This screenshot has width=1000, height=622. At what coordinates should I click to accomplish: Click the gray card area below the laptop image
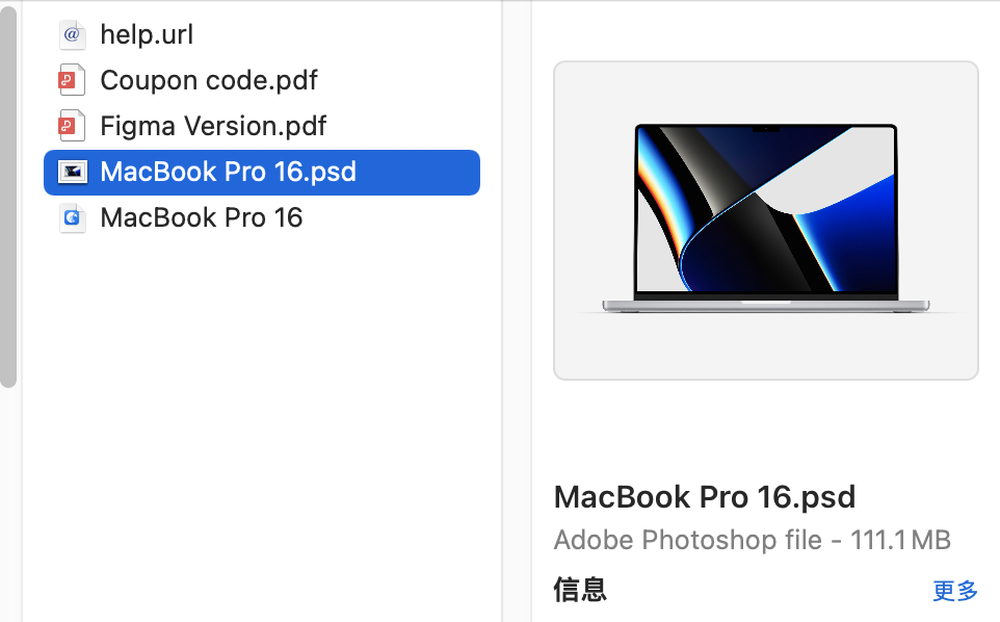[x=766, y=348]
